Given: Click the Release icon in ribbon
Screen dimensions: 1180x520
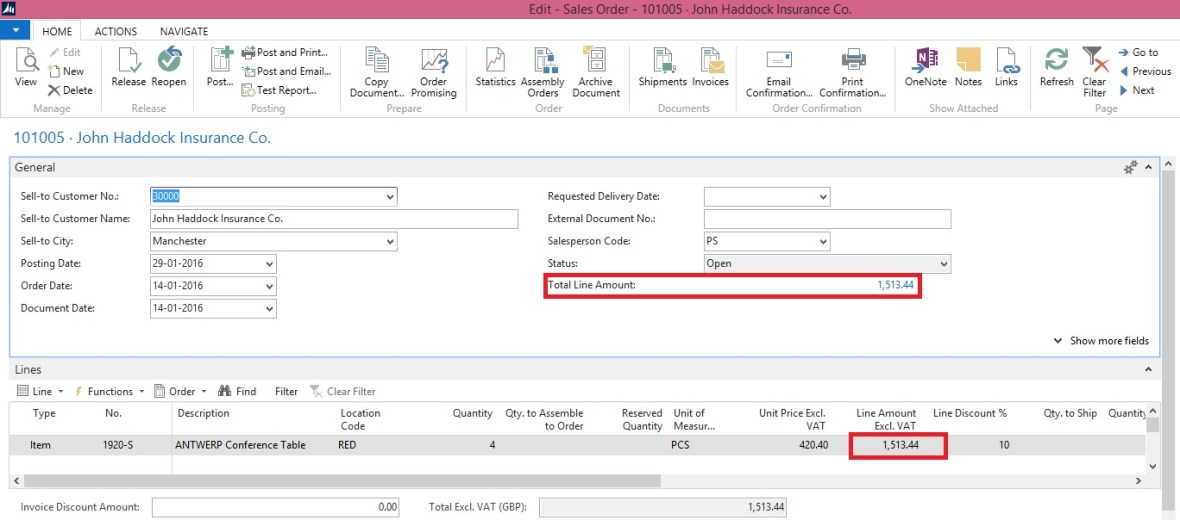Looking at the screenshot, I should coord(128,62).
